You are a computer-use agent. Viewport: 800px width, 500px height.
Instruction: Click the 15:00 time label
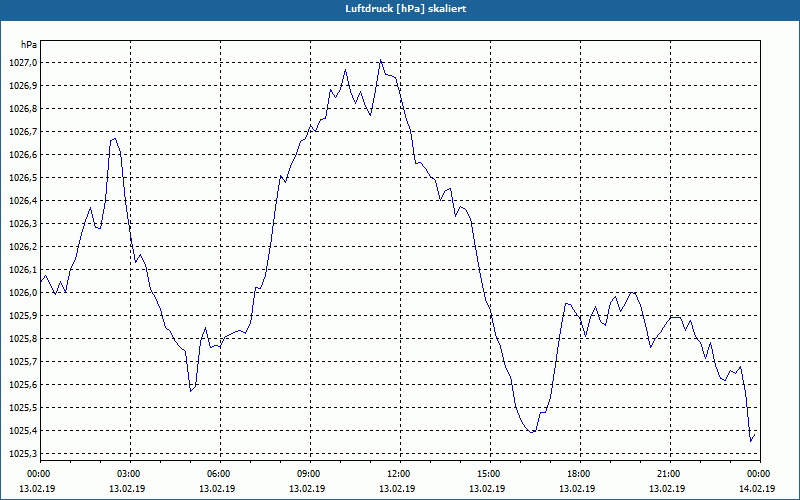pos(490,474)
